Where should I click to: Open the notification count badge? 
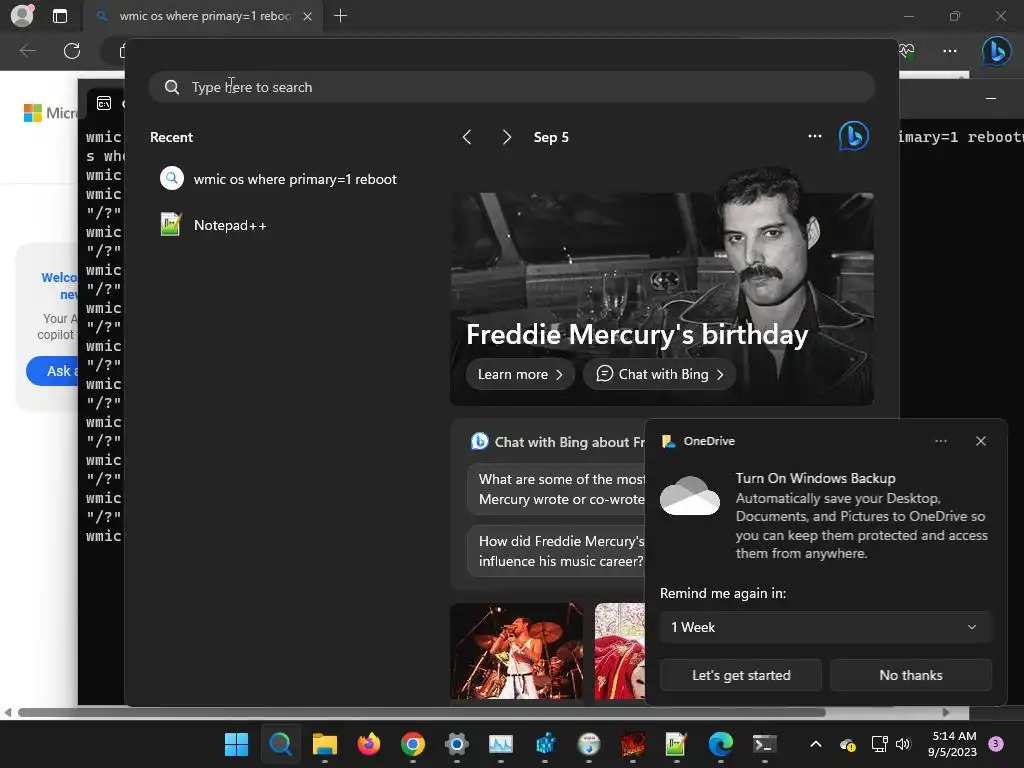pyautogui.click(x=996, y=743)
